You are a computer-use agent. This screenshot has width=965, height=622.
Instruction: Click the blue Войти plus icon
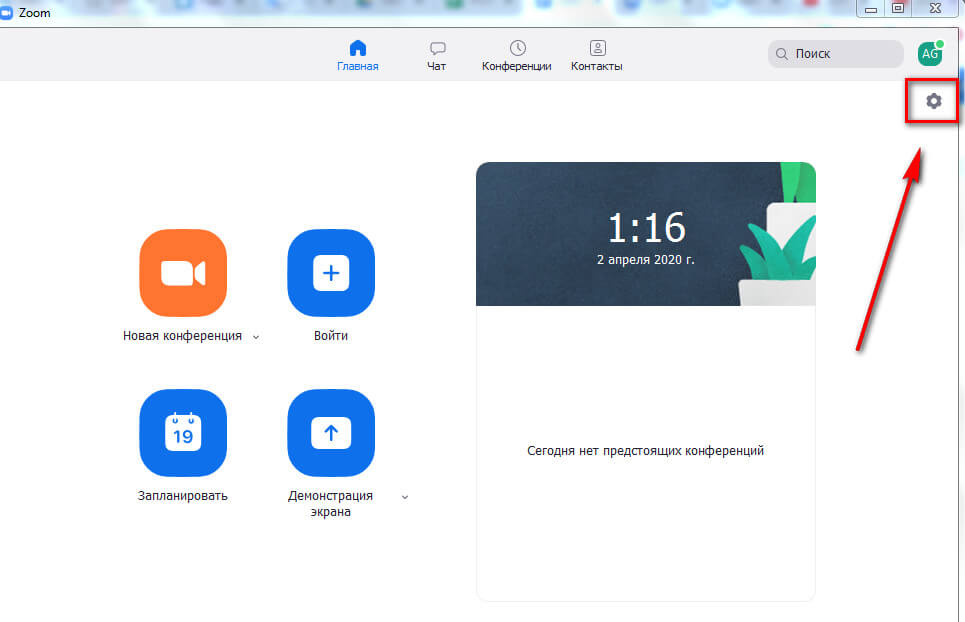point(331,272)
